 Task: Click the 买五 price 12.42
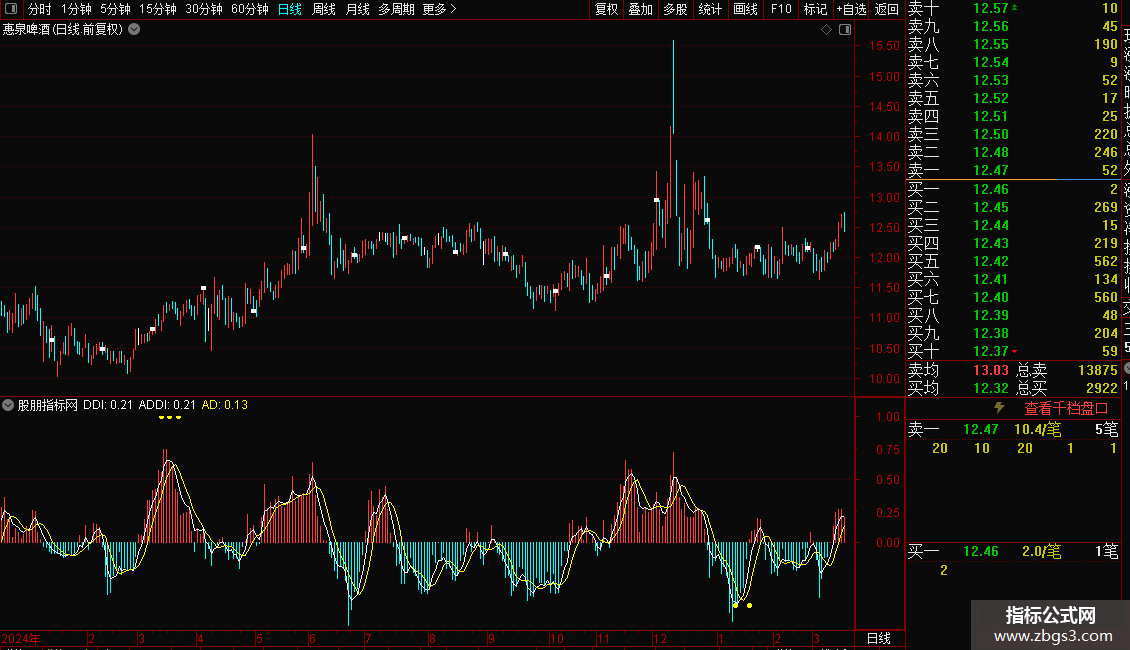point(990,261)
